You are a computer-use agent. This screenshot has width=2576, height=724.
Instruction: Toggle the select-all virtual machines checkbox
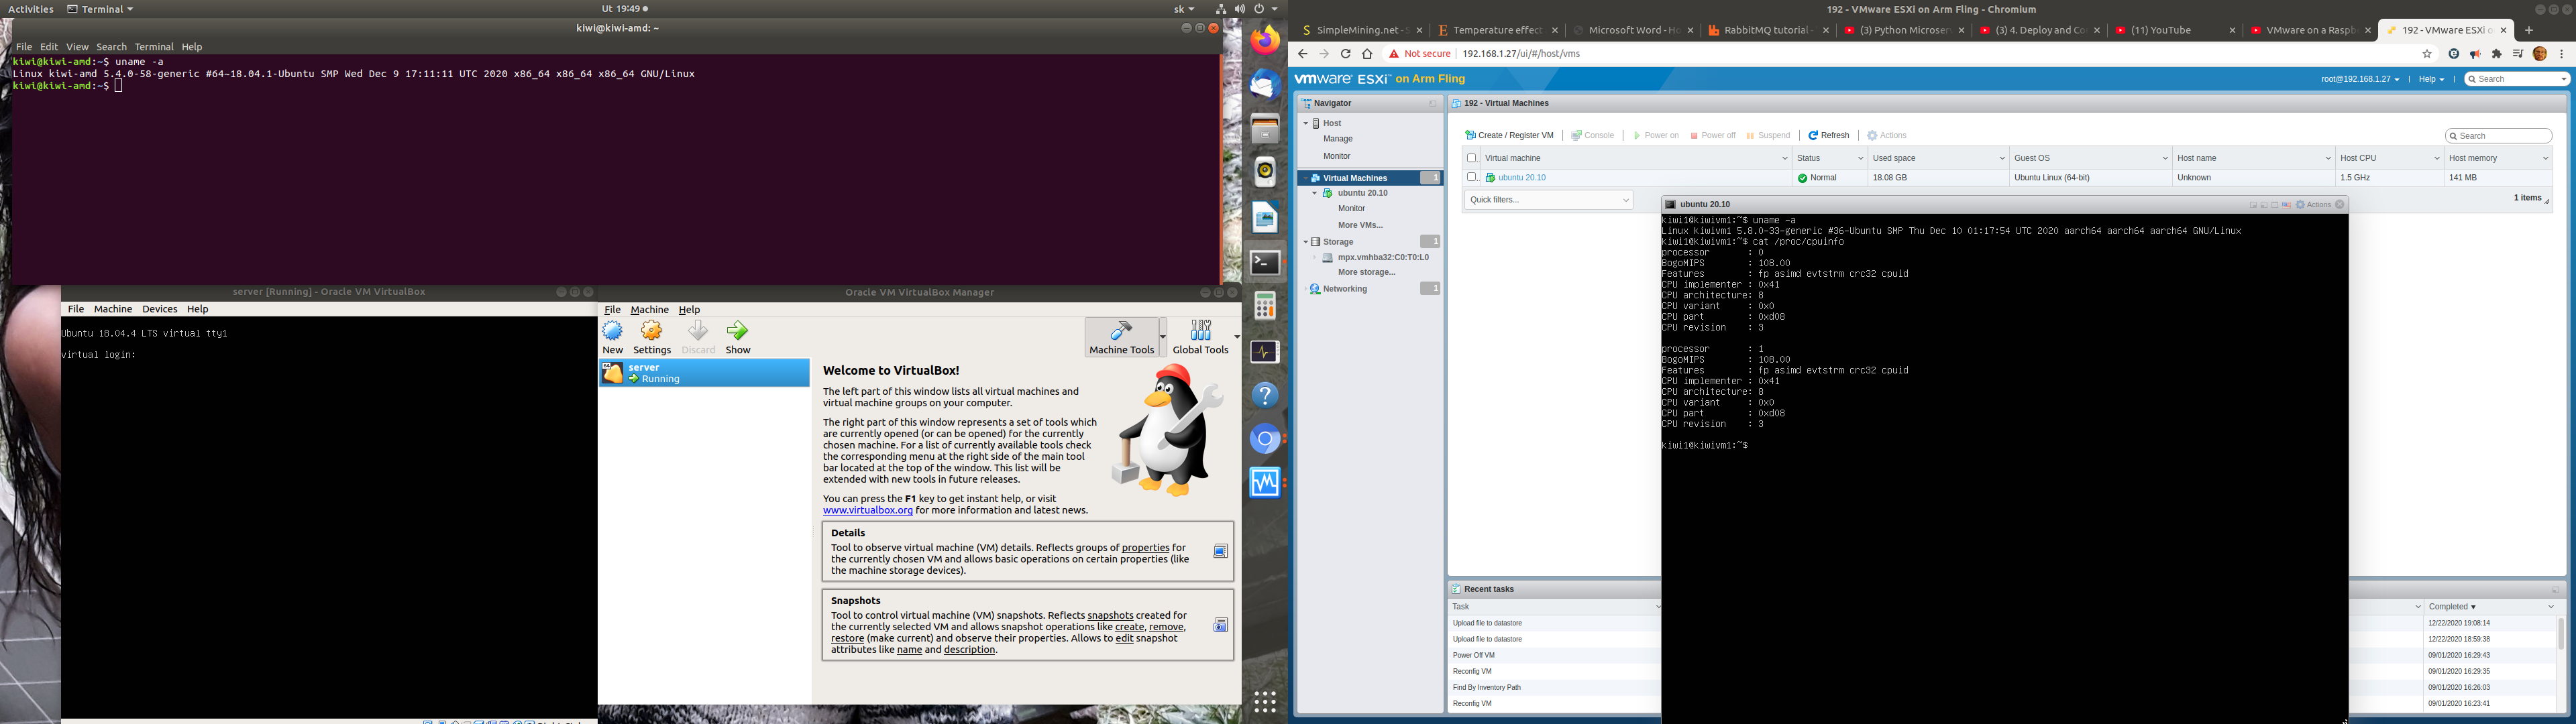point(1471,158)
